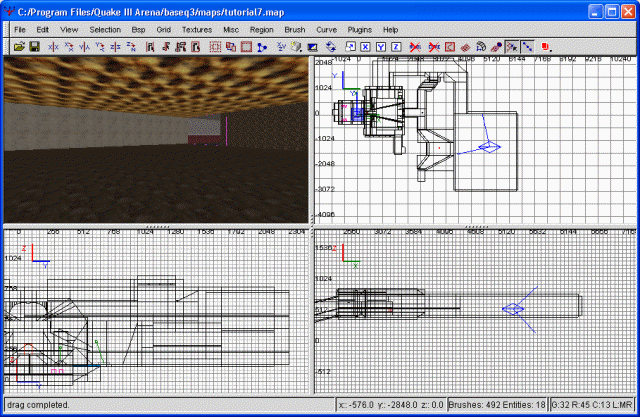Image resolution: width=640 pixels, height=417 pixels.
Task: Click the blue connected-nodes toolbar icon
Action: pyautogui.click(x=262, y=47)
